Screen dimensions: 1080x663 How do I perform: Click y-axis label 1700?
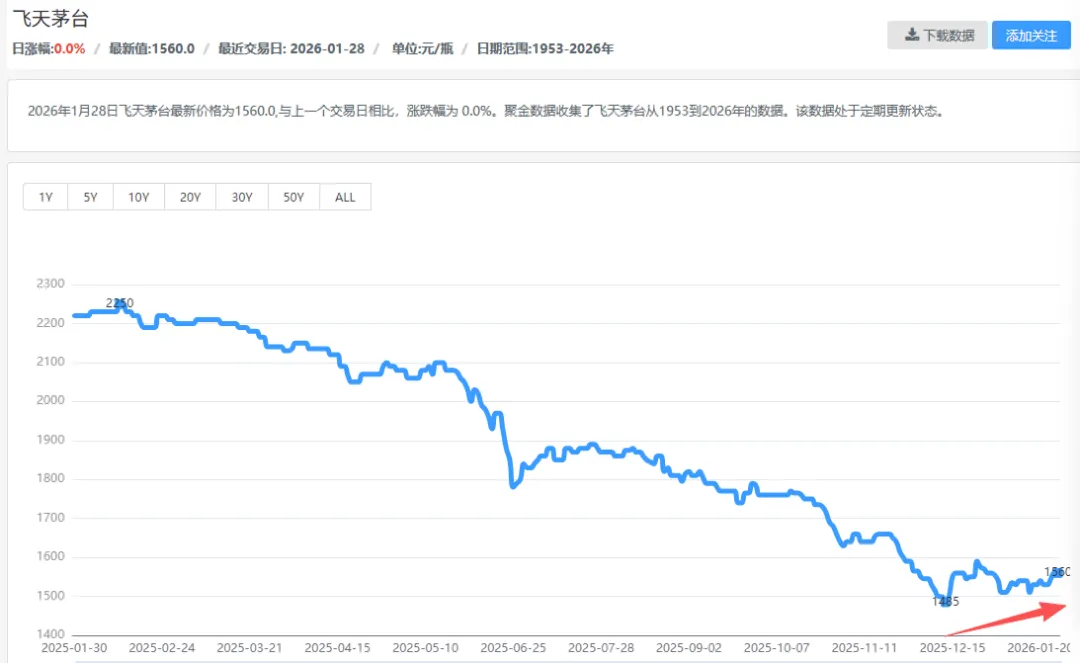pos(50,518)
